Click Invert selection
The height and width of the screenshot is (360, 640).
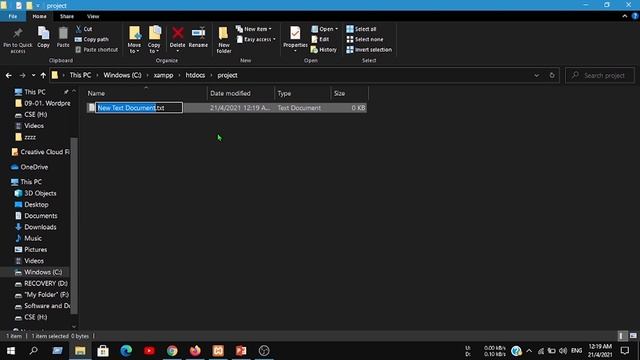coord(369,49)
